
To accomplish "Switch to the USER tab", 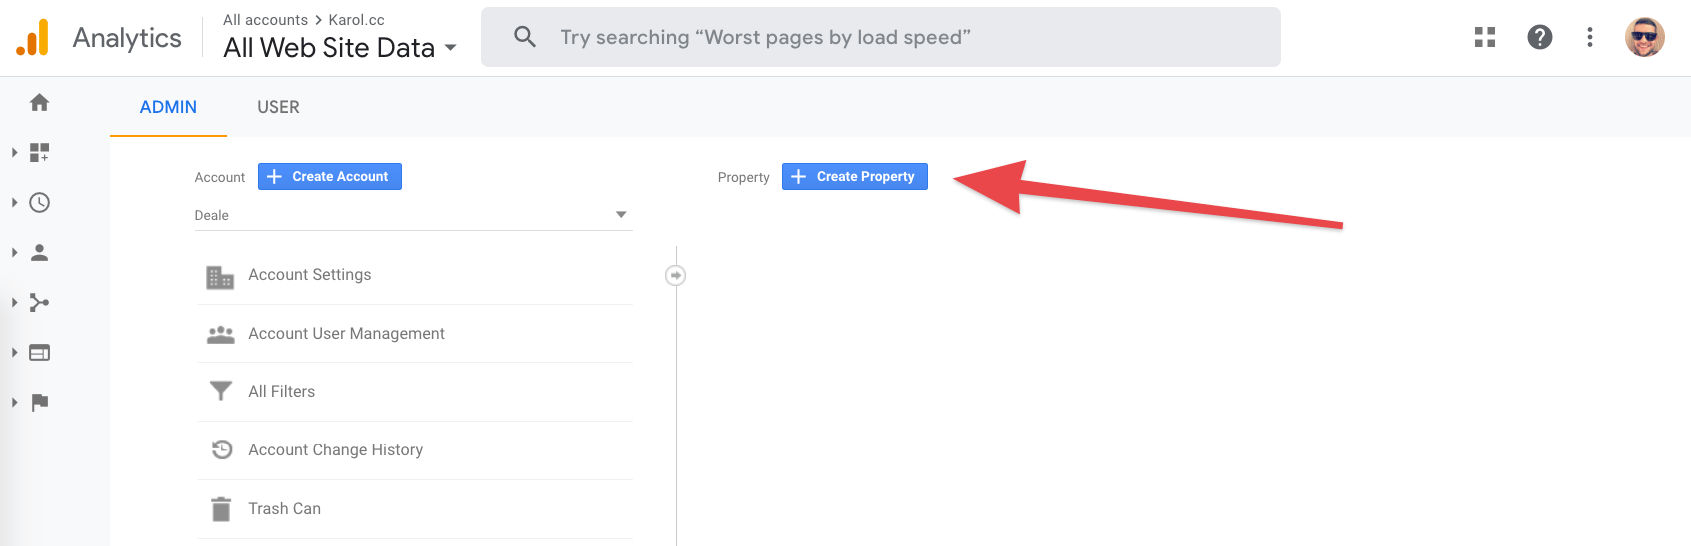I will (278, 107).
